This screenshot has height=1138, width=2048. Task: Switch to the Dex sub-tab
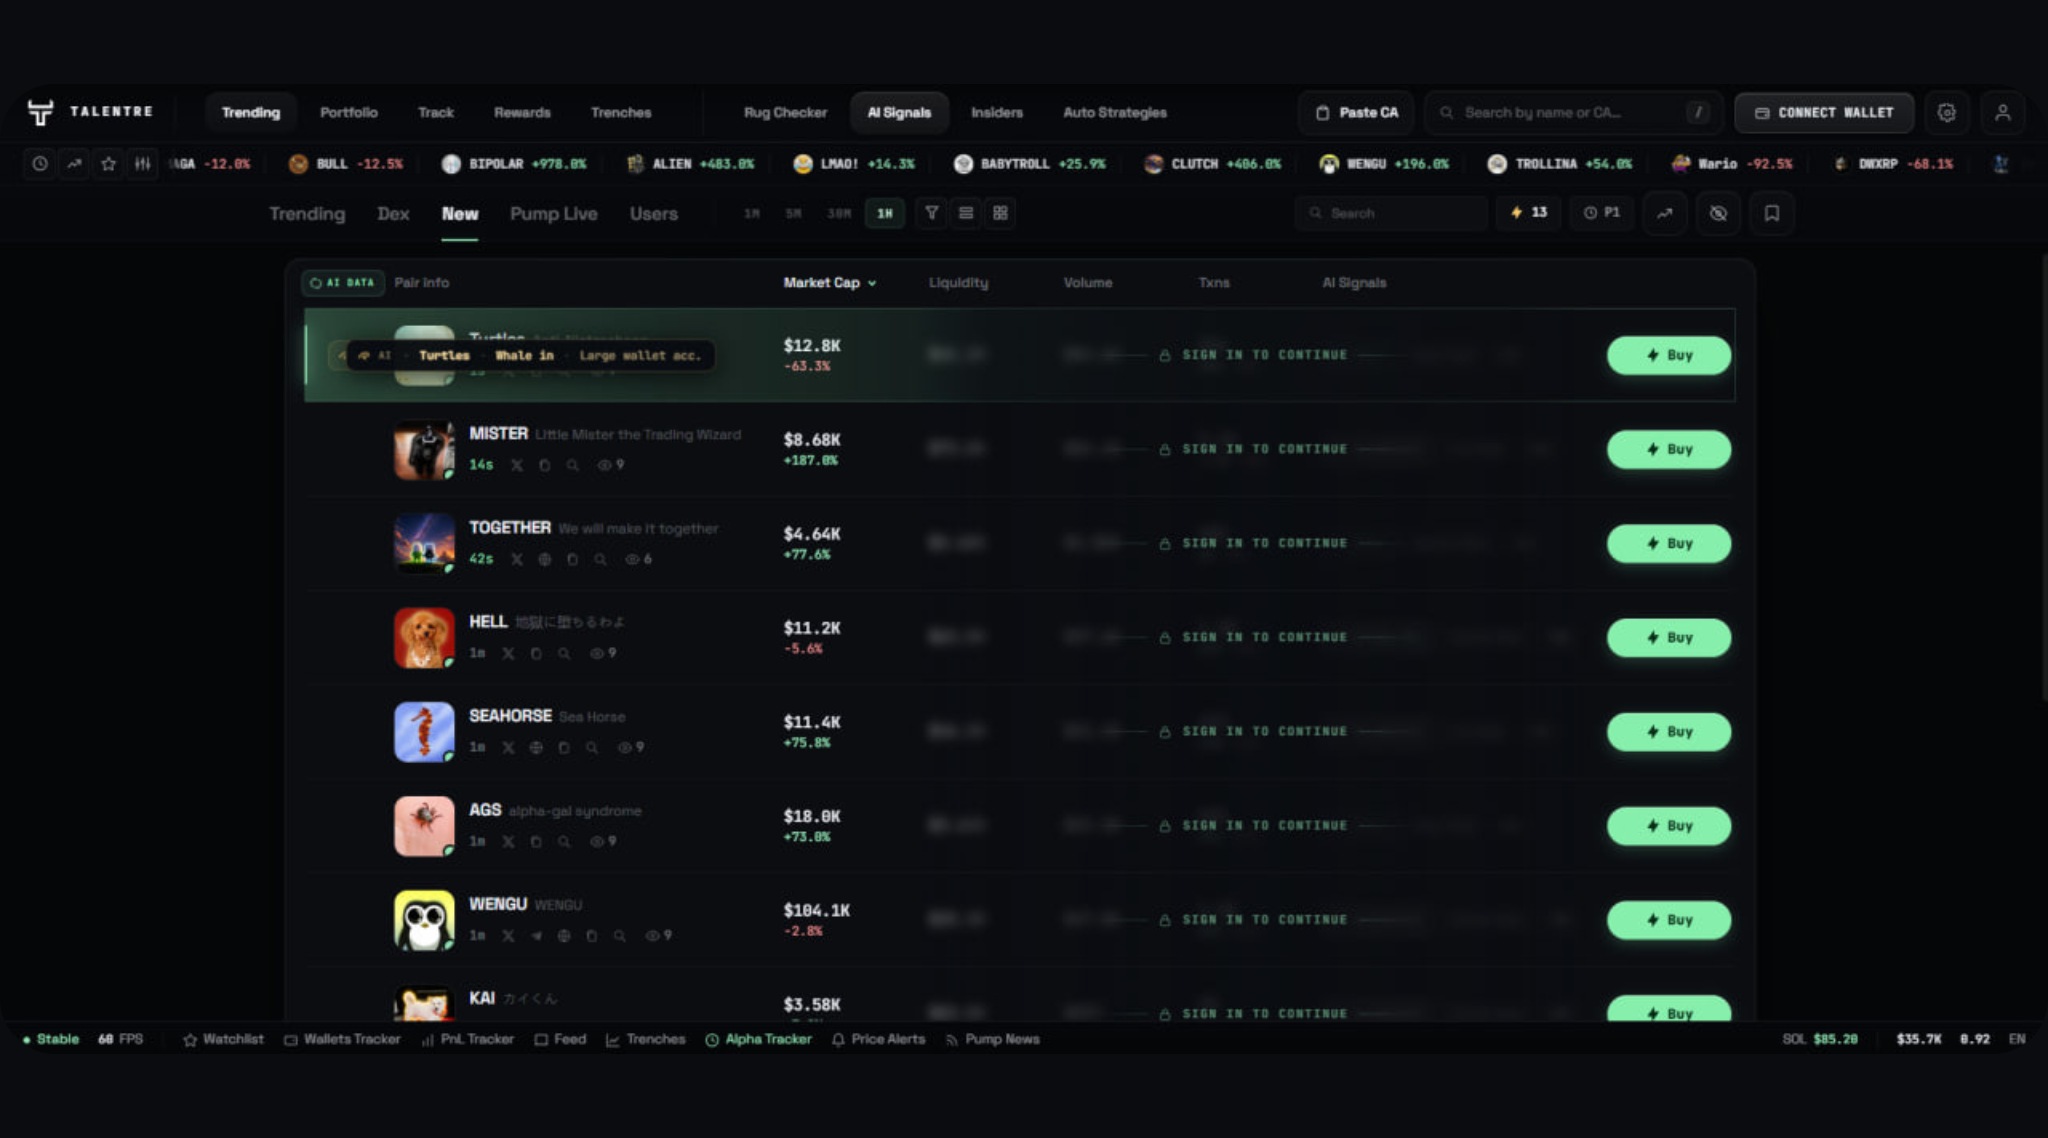pyautogui.click(x=393, y=214)
